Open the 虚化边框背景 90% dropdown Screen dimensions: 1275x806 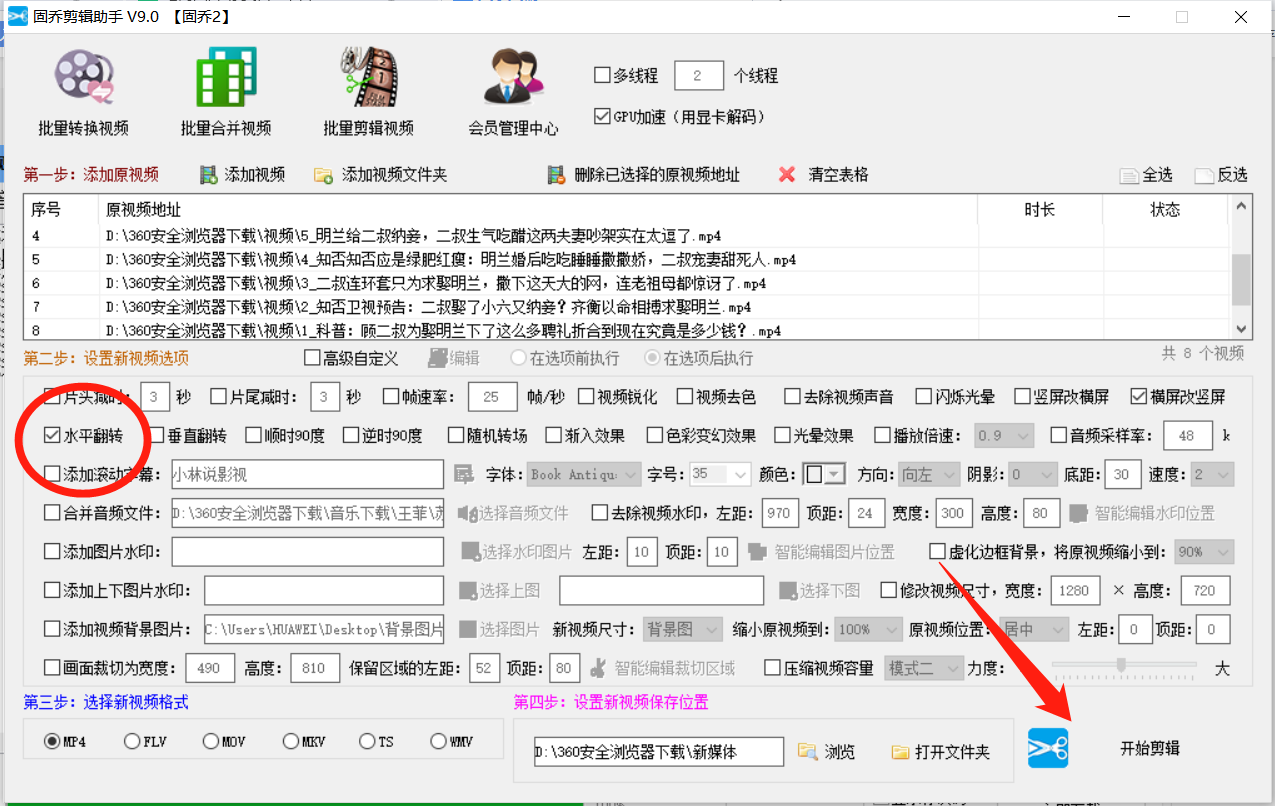coord(1204,552)
